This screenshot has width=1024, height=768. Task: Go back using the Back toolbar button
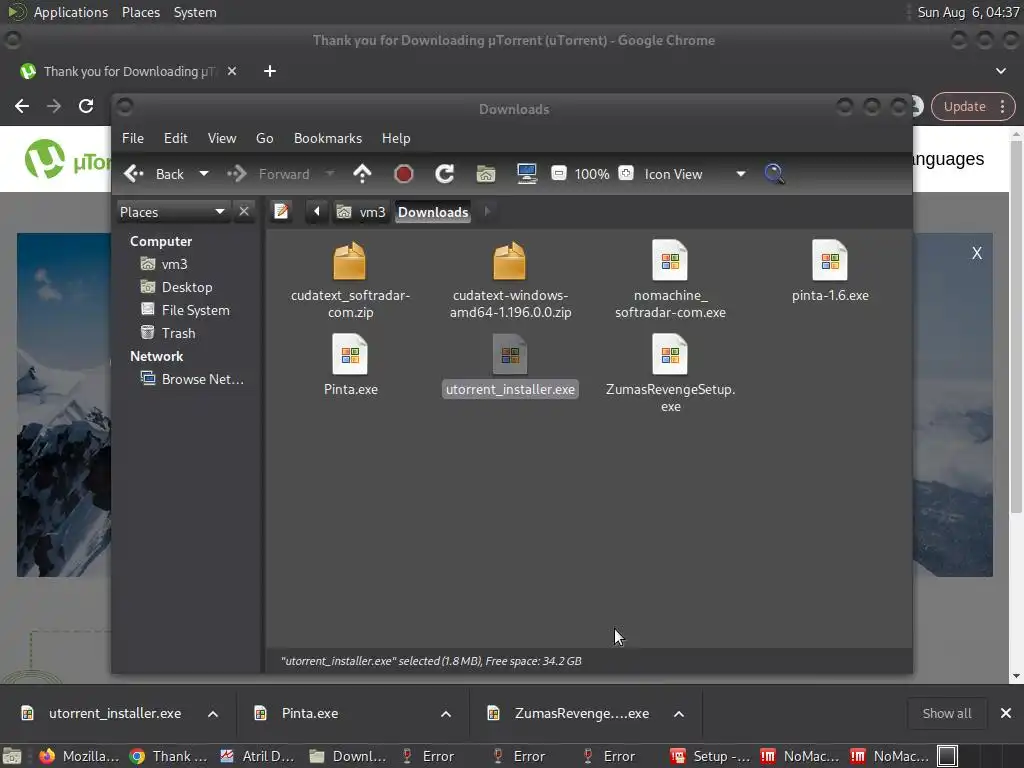click(154, 174)
